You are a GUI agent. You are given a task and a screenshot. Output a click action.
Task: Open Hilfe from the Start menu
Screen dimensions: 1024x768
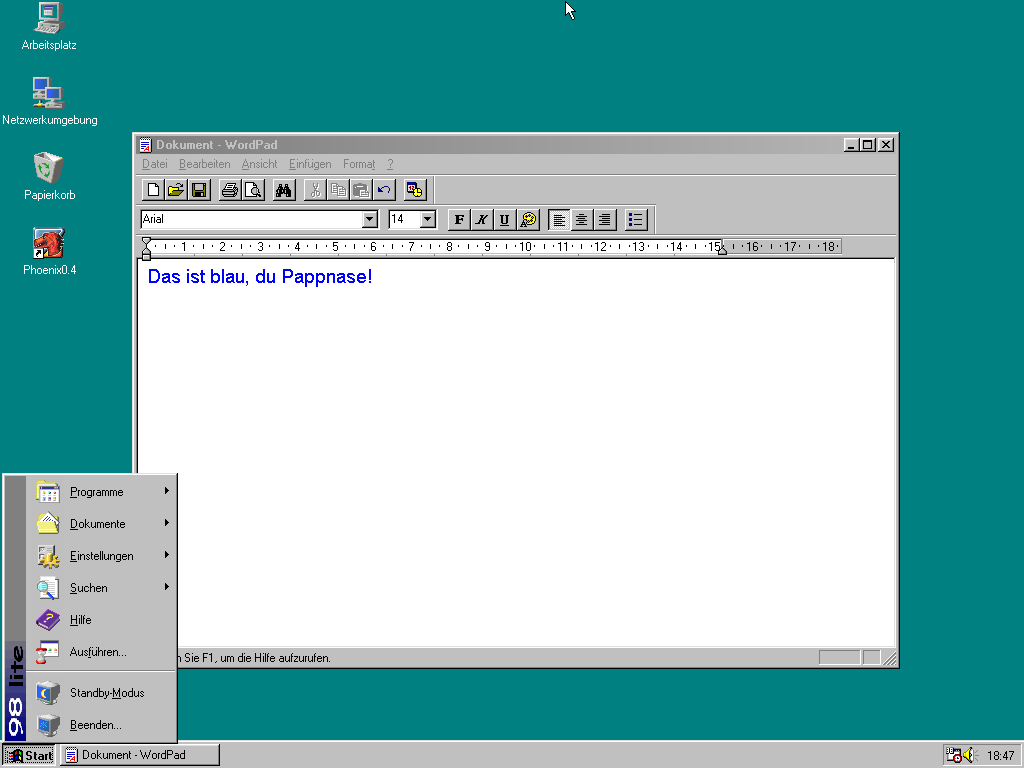pos(101,620)
